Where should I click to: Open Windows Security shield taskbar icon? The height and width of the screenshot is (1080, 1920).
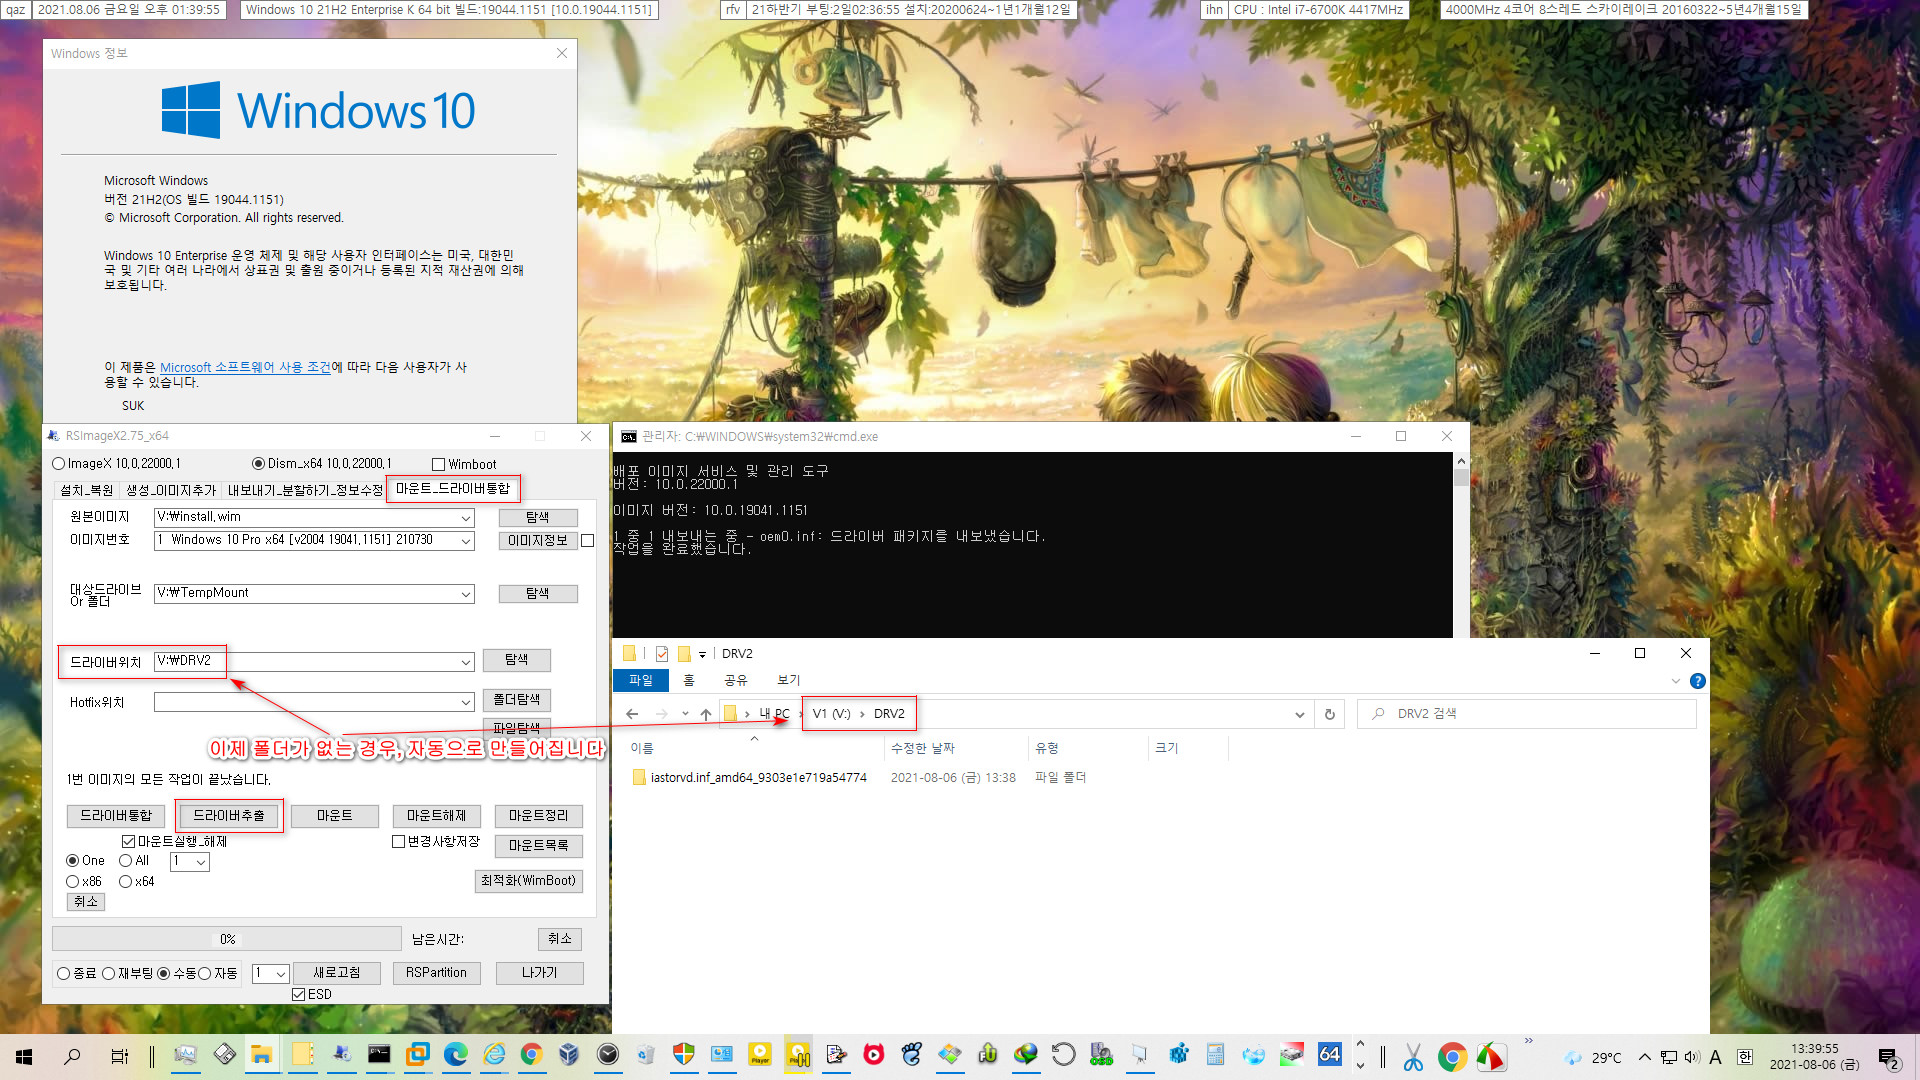coord(684,1055)
